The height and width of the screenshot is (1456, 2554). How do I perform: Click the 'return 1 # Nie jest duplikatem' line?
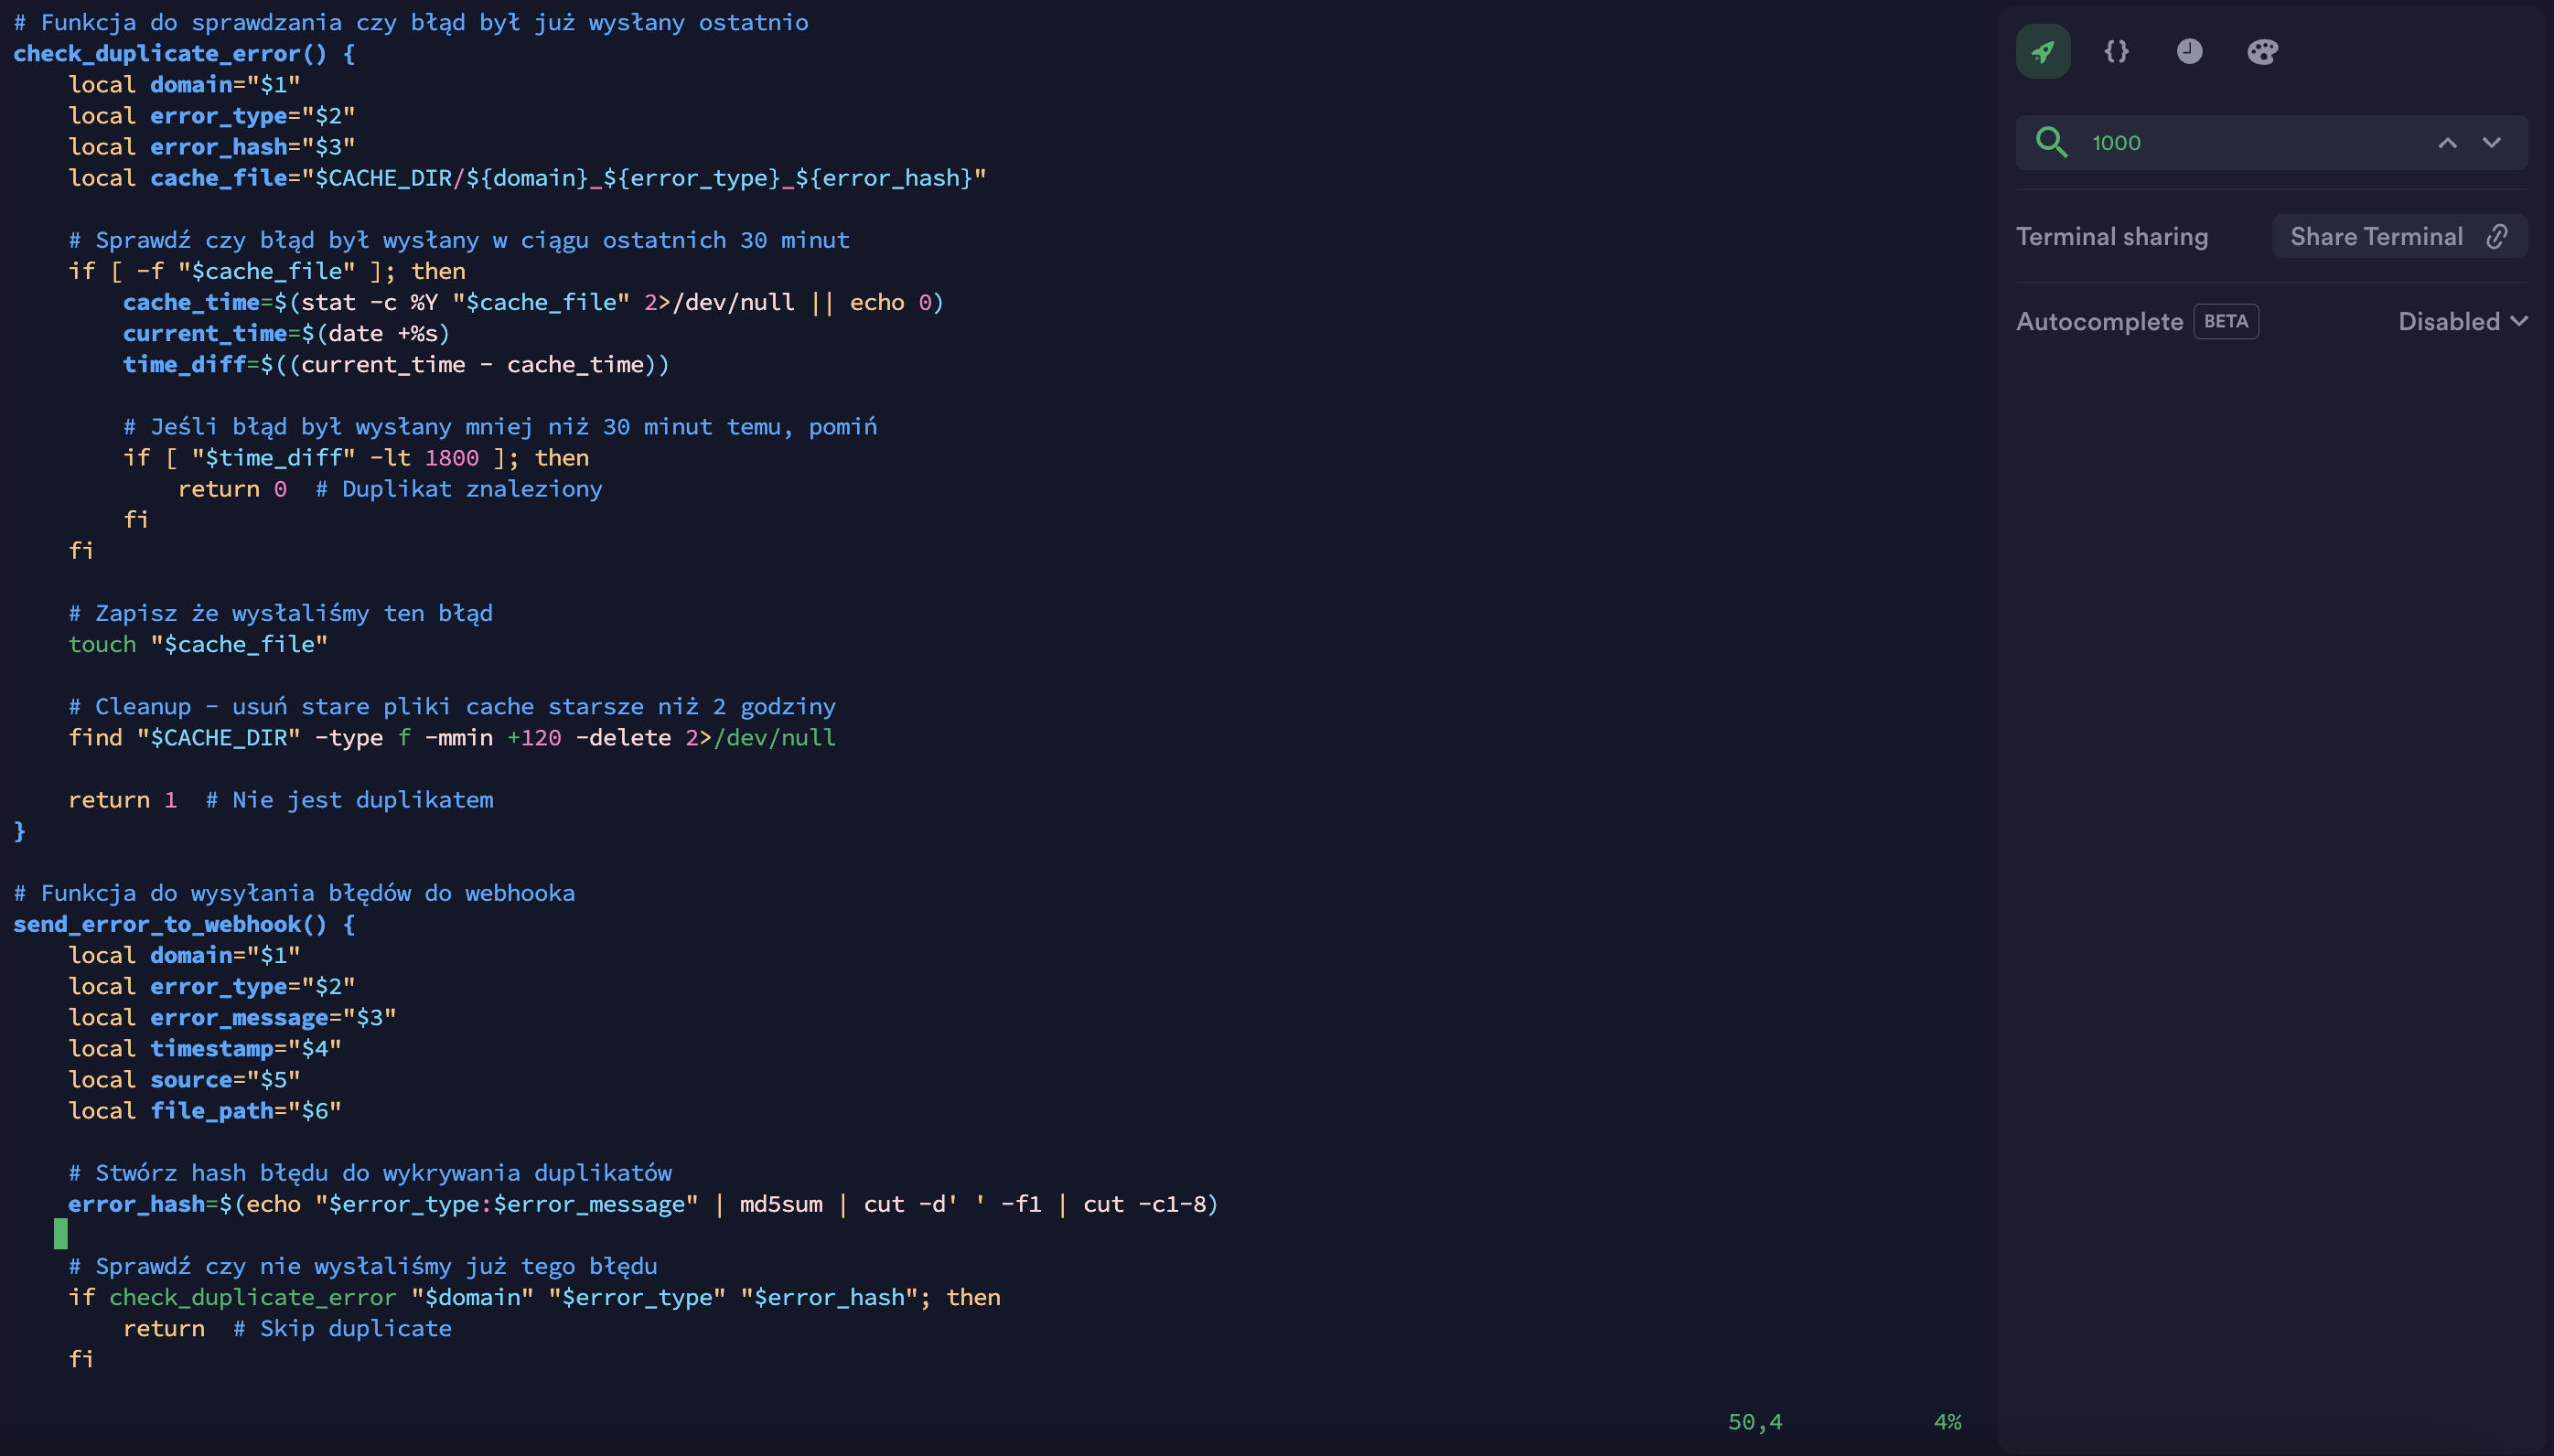(281, 799)
